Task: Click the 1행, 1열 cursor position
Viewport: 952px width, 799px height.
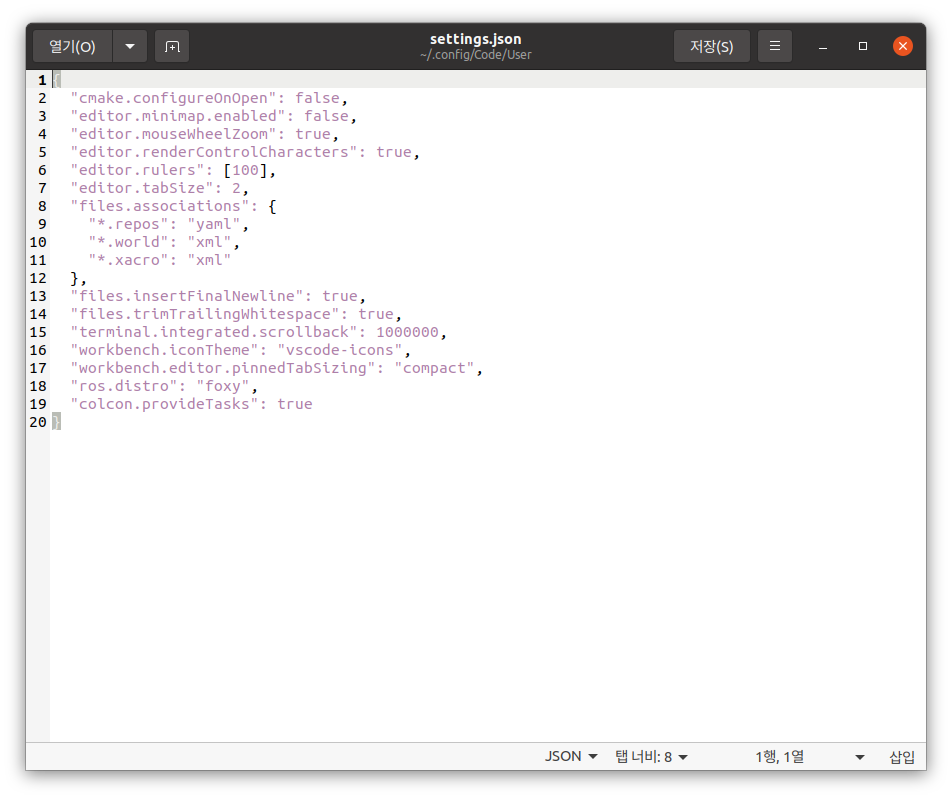Action: [780, 756]
